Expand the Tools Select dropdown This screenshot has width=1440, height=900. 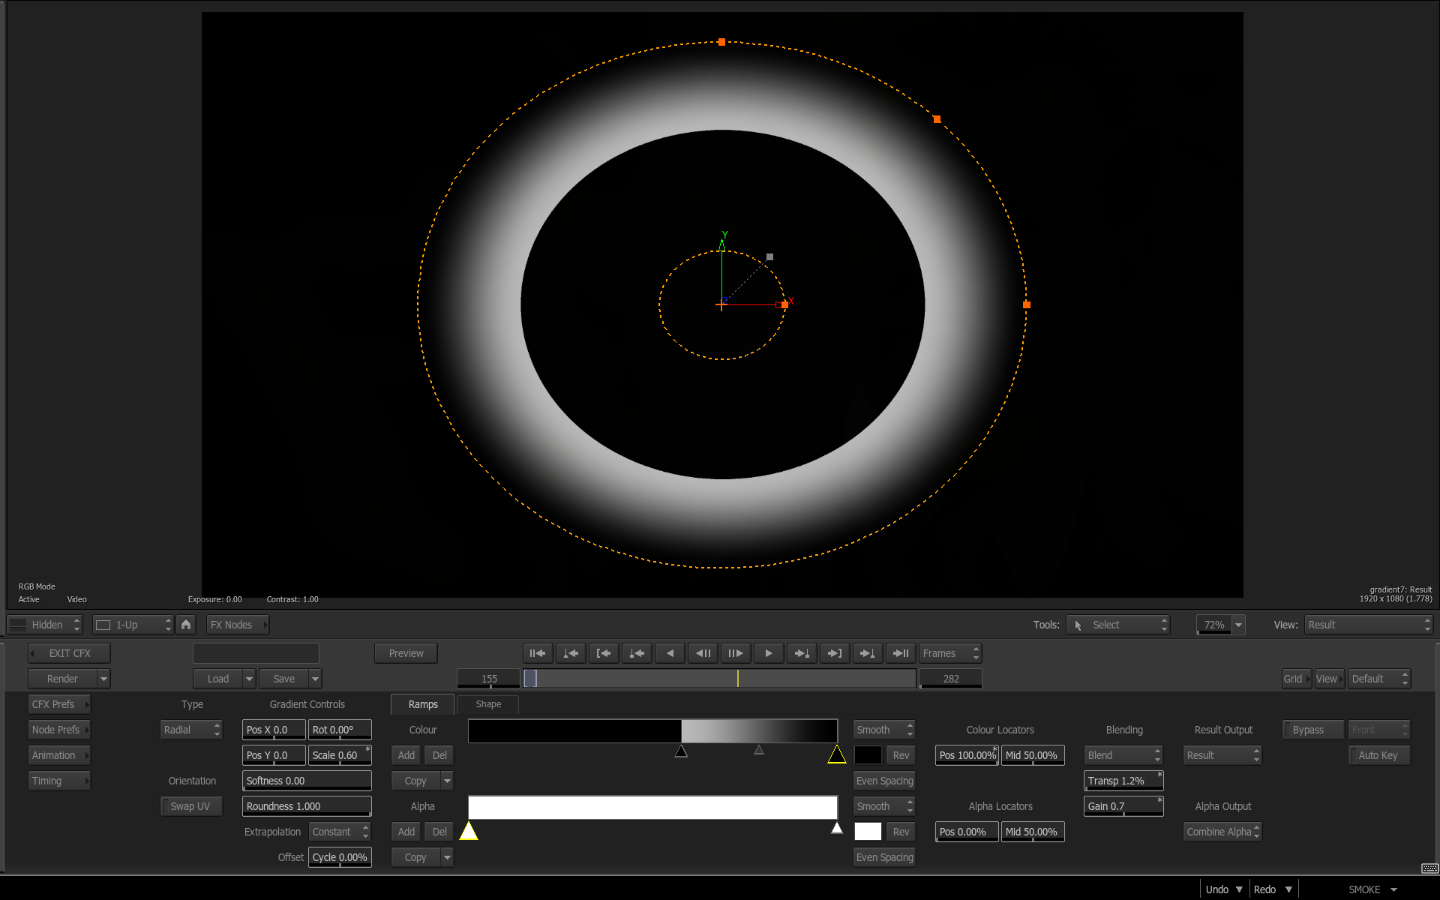pos(1117,625)
